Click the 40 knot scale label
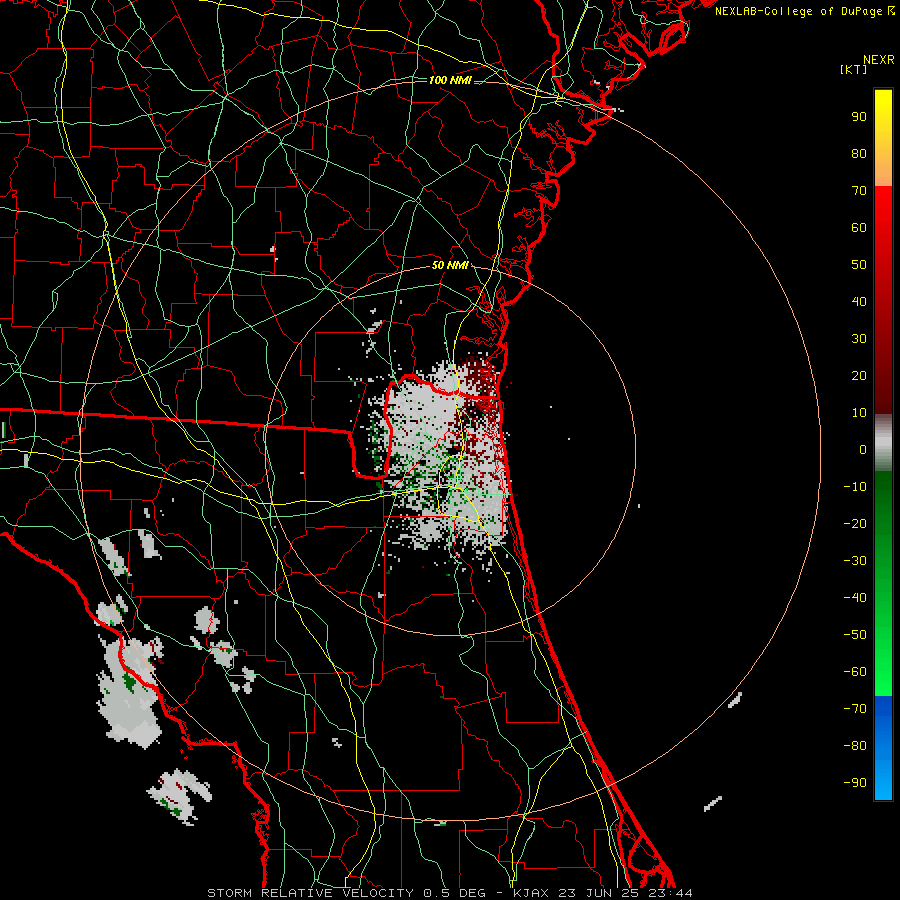Viewport: 900px width, 900px height. coord(859,301)
